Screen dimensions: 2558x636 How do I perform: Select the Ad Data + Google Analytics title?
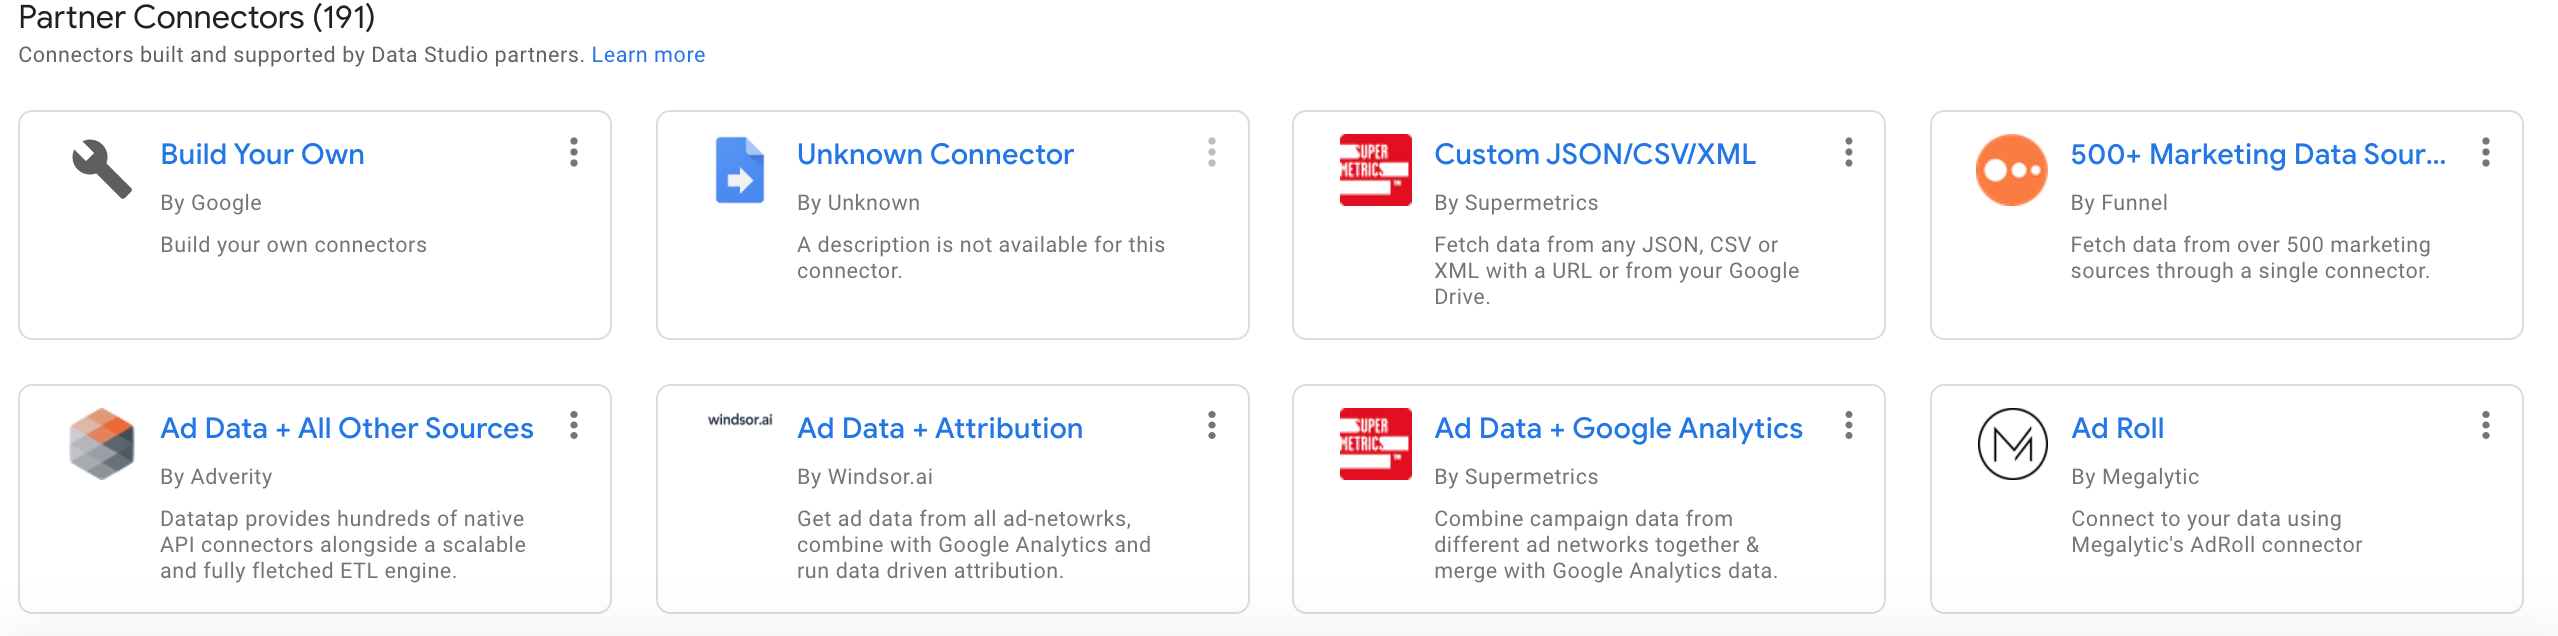click(1618, 428)
